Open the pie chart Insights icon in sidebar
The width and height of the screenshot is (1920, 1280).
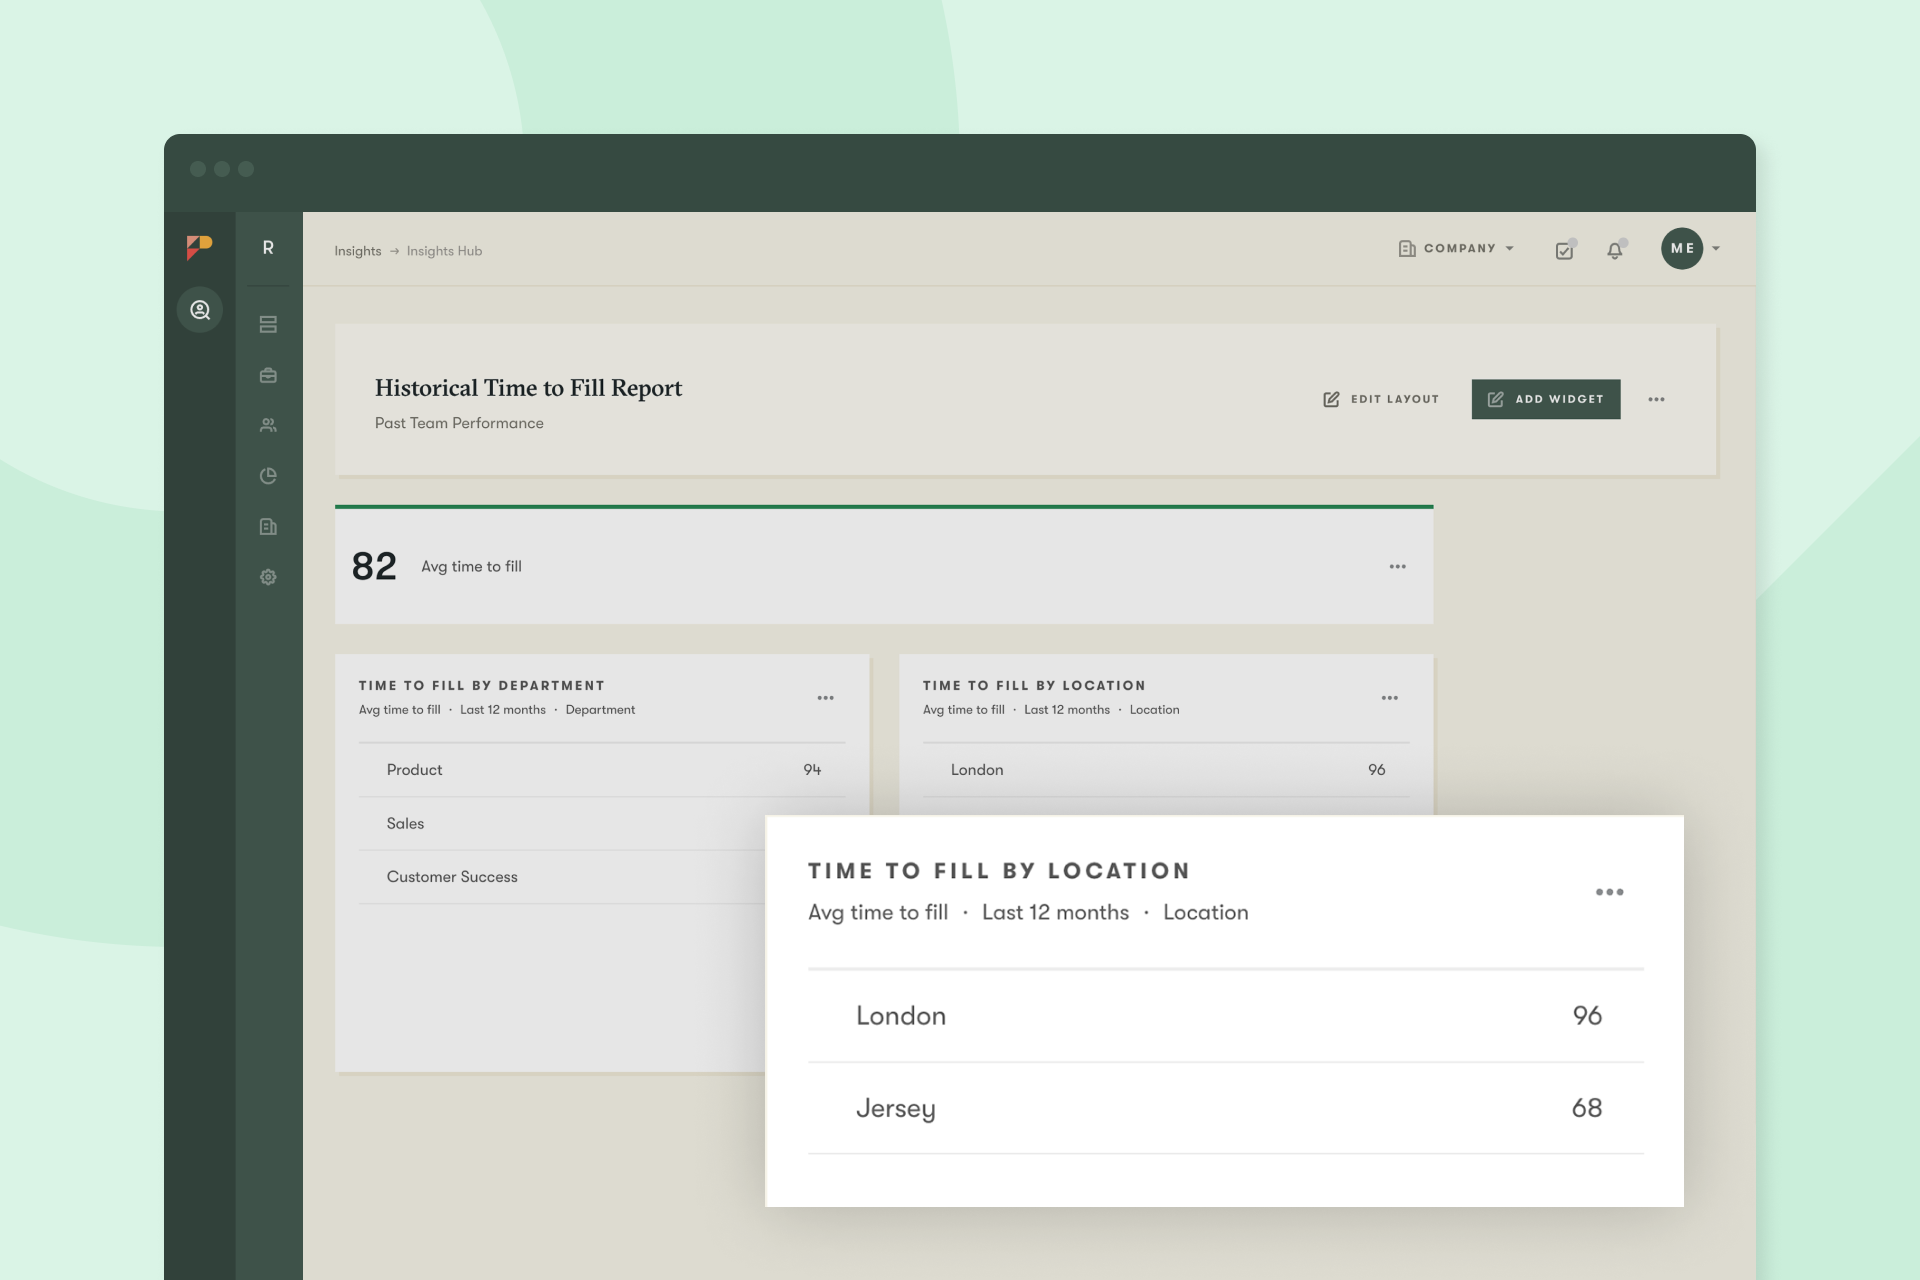coord(268,476)
